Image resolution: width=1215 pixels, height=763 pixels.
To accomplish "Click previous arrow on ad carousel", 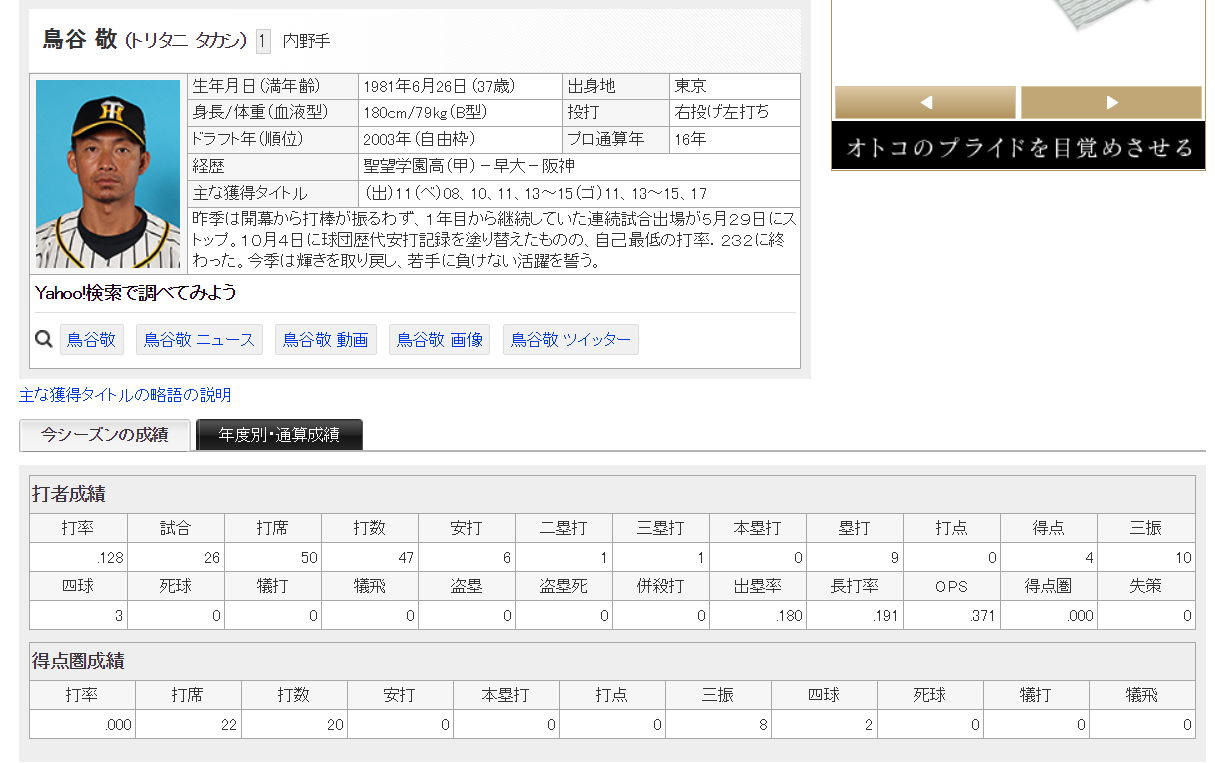I will click(x=925, y=102).
